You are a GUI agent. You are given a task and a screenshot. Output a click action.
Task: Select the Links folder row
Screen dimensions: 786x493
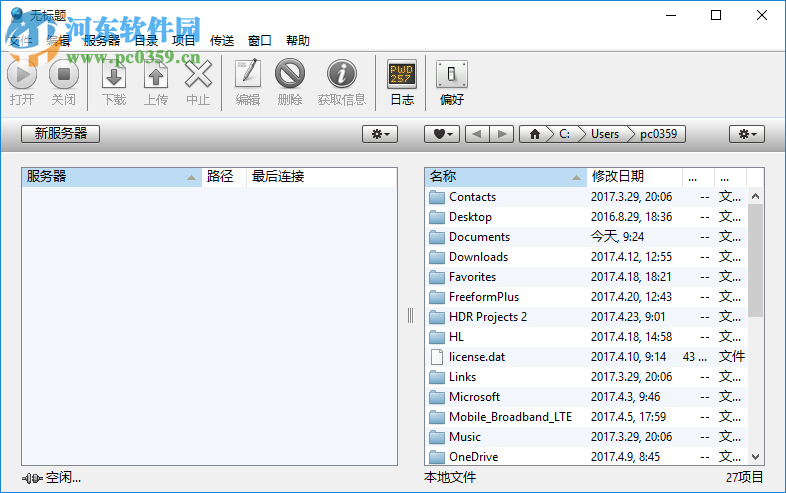pyautogui.click(x=586, y=377)
